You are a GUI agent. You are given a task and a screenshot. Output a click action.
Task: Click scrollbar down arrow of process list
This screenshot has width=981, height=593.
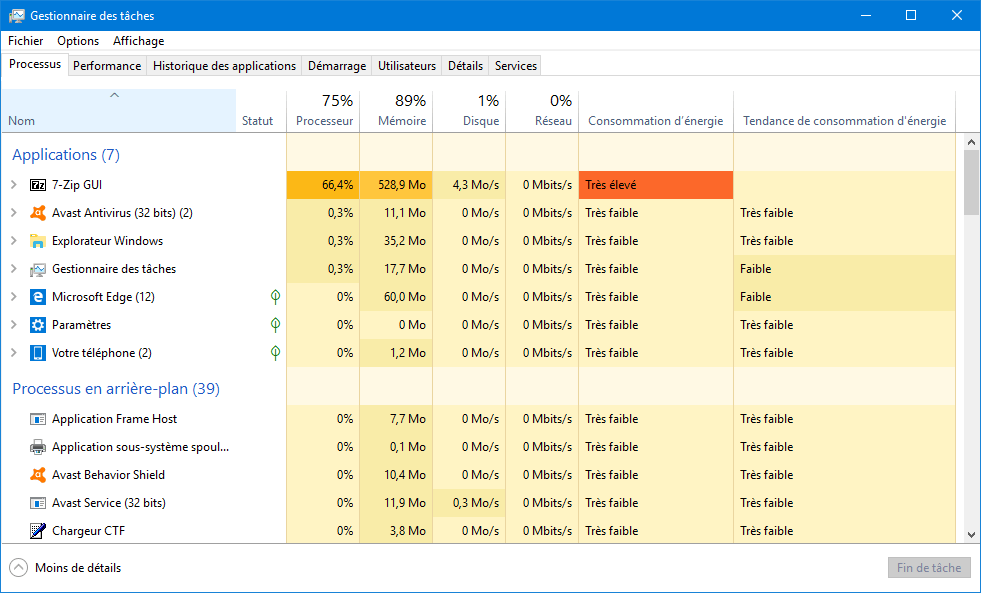(x=971, y=535)
